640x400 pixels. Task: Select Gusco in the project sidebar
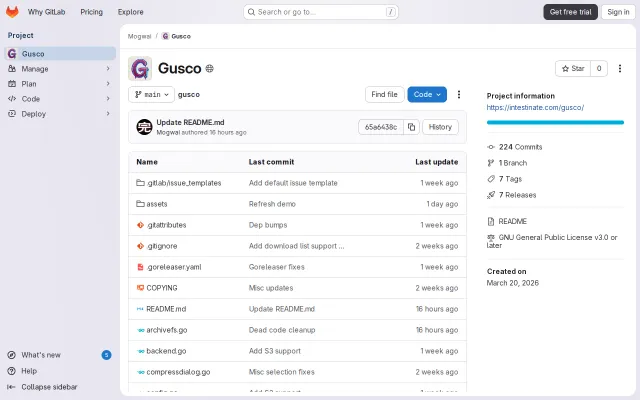point(60,53)
